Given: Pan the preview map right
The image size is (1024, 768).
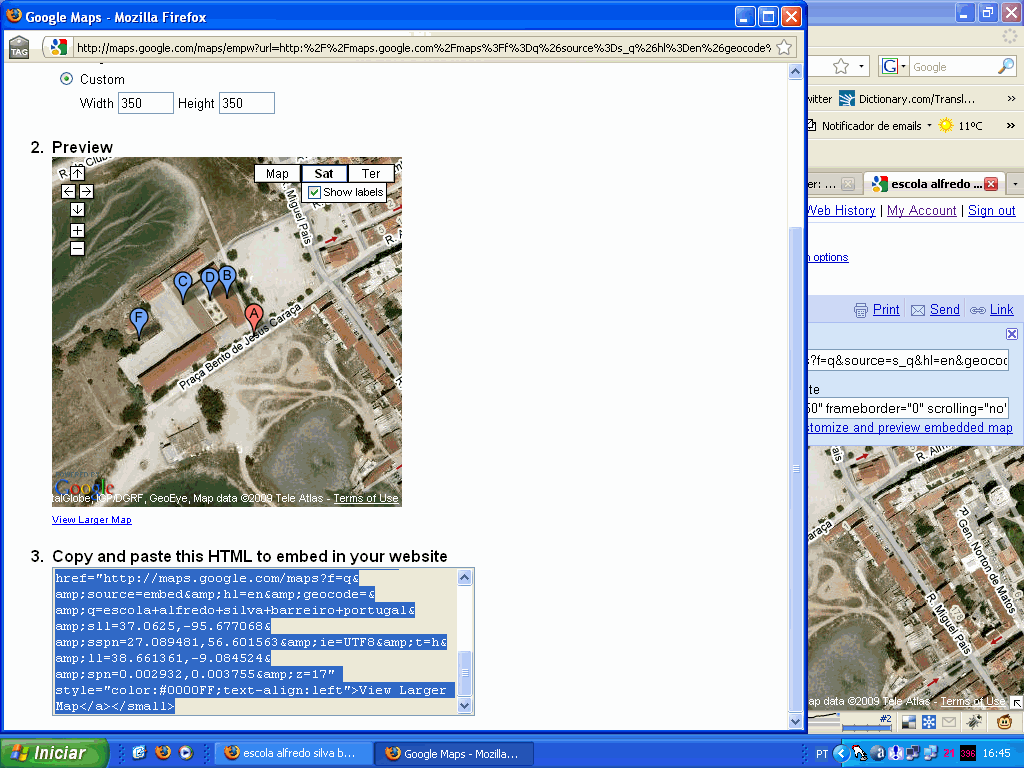Looking at the screenshot, I should click(86, 191).
